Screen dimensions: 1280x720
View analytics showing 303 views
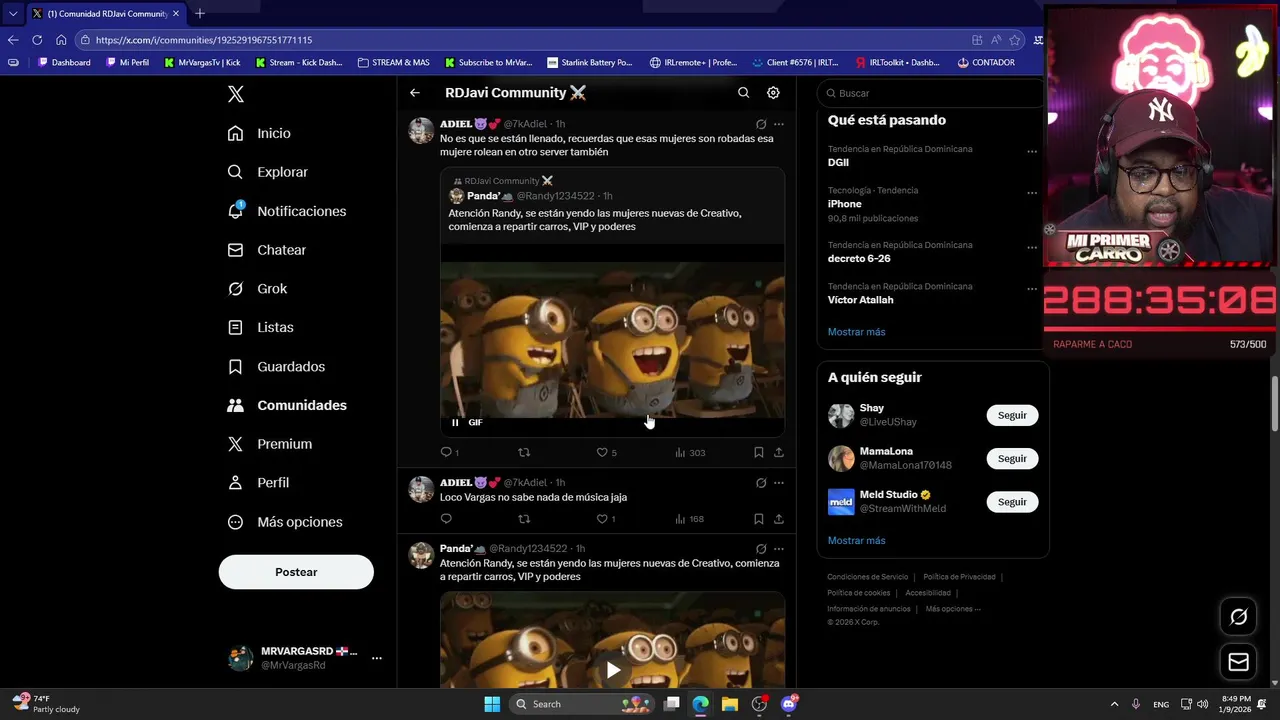click(x=690, y=452)
